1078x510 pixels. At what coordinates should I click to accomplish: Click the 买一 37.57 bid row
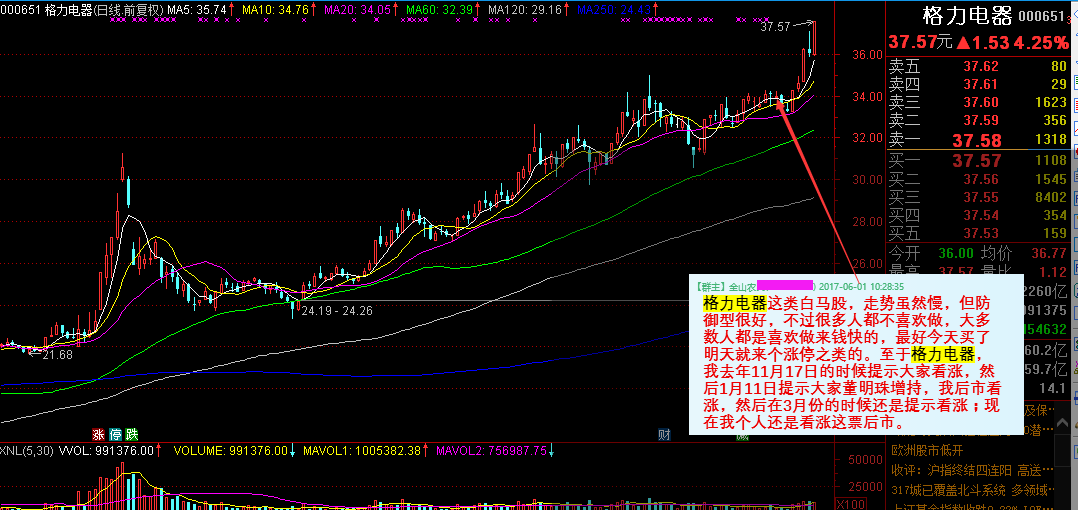[x=978, y=161]
